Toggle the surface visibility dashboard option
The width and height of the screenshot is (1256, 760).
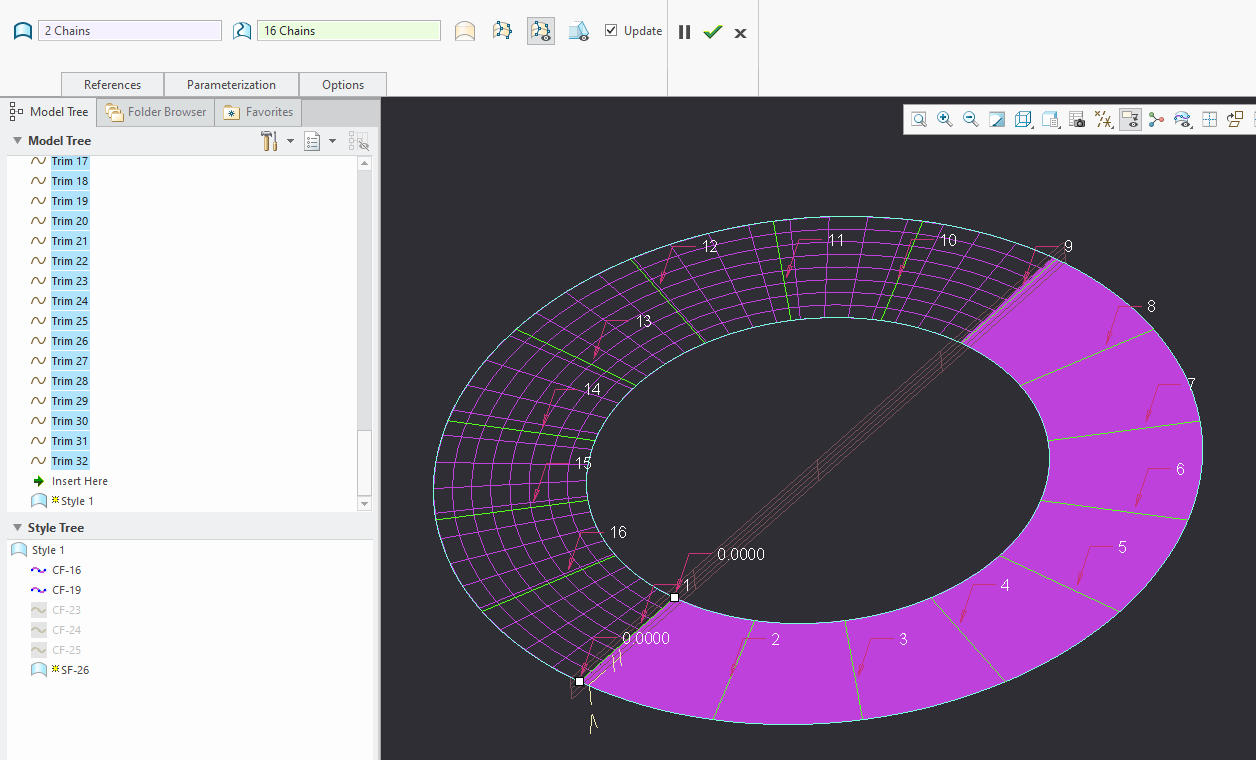point(578,31)
